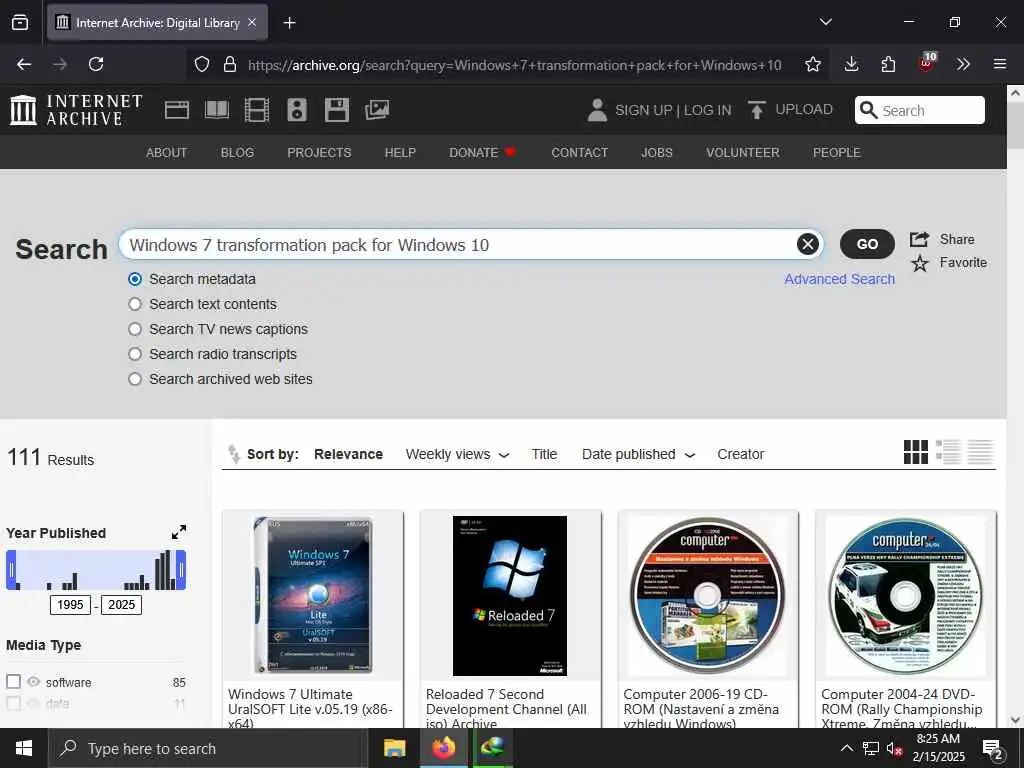Open the Internet Archive home logo
Viewport: 1024px width, 768px height.
coord(76,110)
